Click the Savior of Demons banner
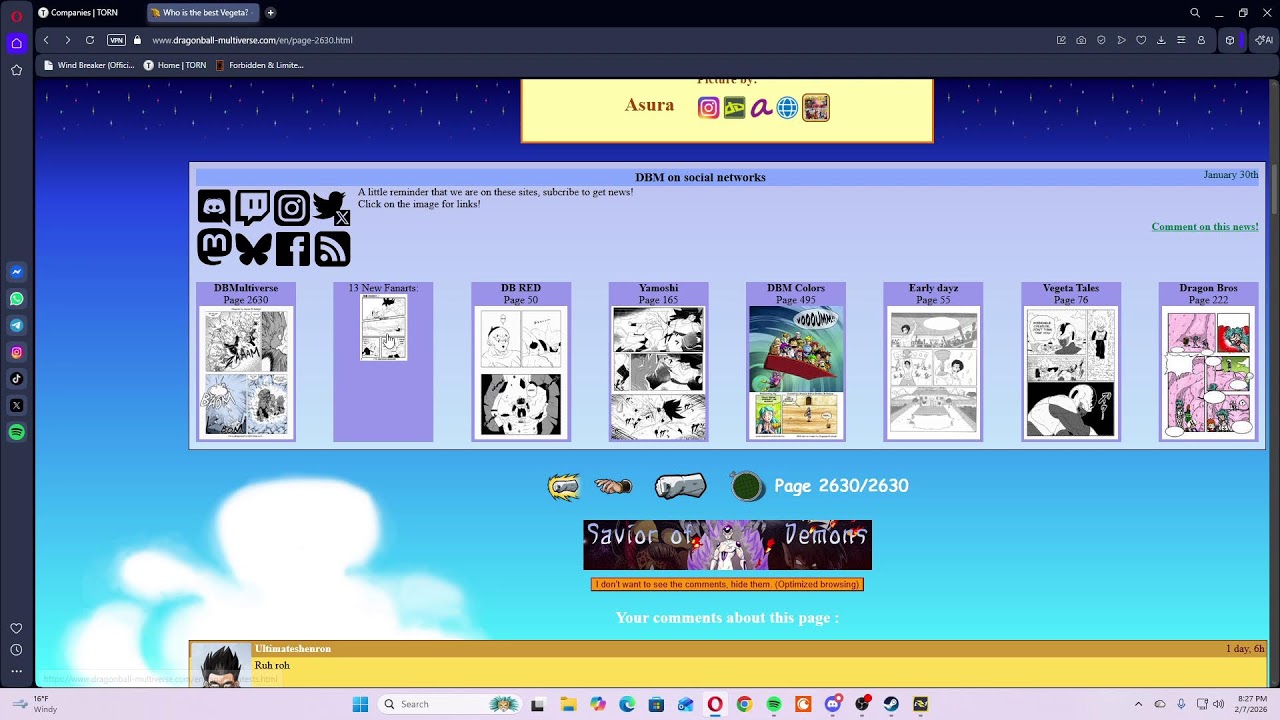The height and width of the screenshot is (720, 1280). coord(727,545)
